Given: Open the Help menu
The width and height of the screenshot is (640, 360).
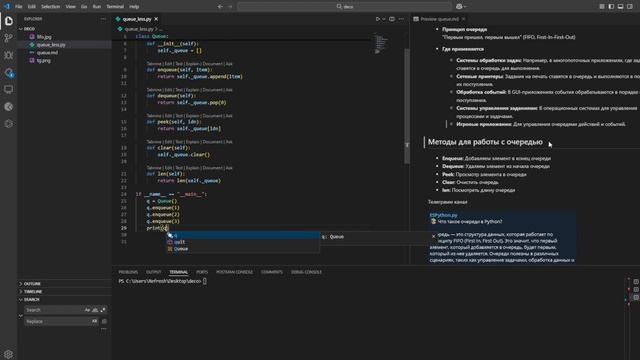Looking at the screenshot, I should coord(134,7).
